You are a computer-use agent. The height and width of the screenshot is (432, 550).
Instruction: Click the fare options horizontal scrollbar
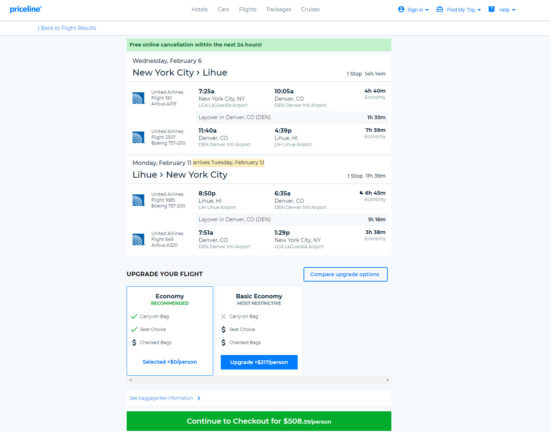(259, 380)
